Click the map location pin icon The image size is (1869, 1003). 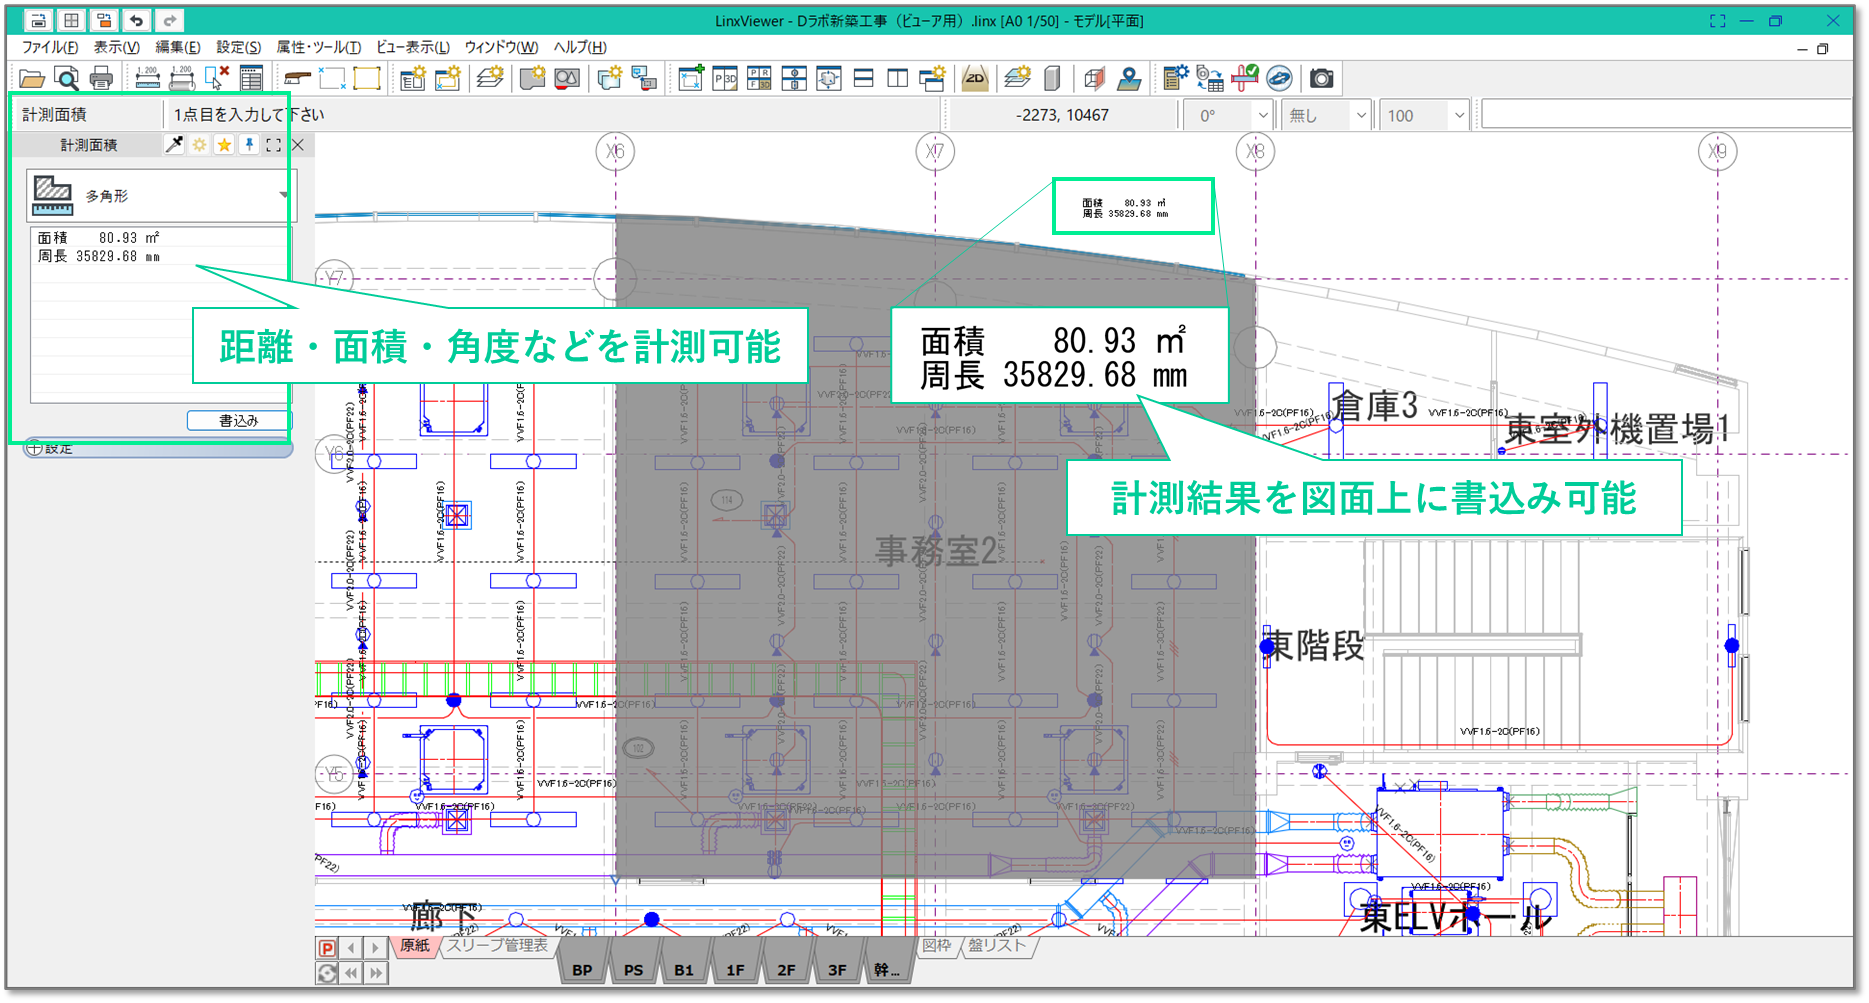(x=1129, y=79)
